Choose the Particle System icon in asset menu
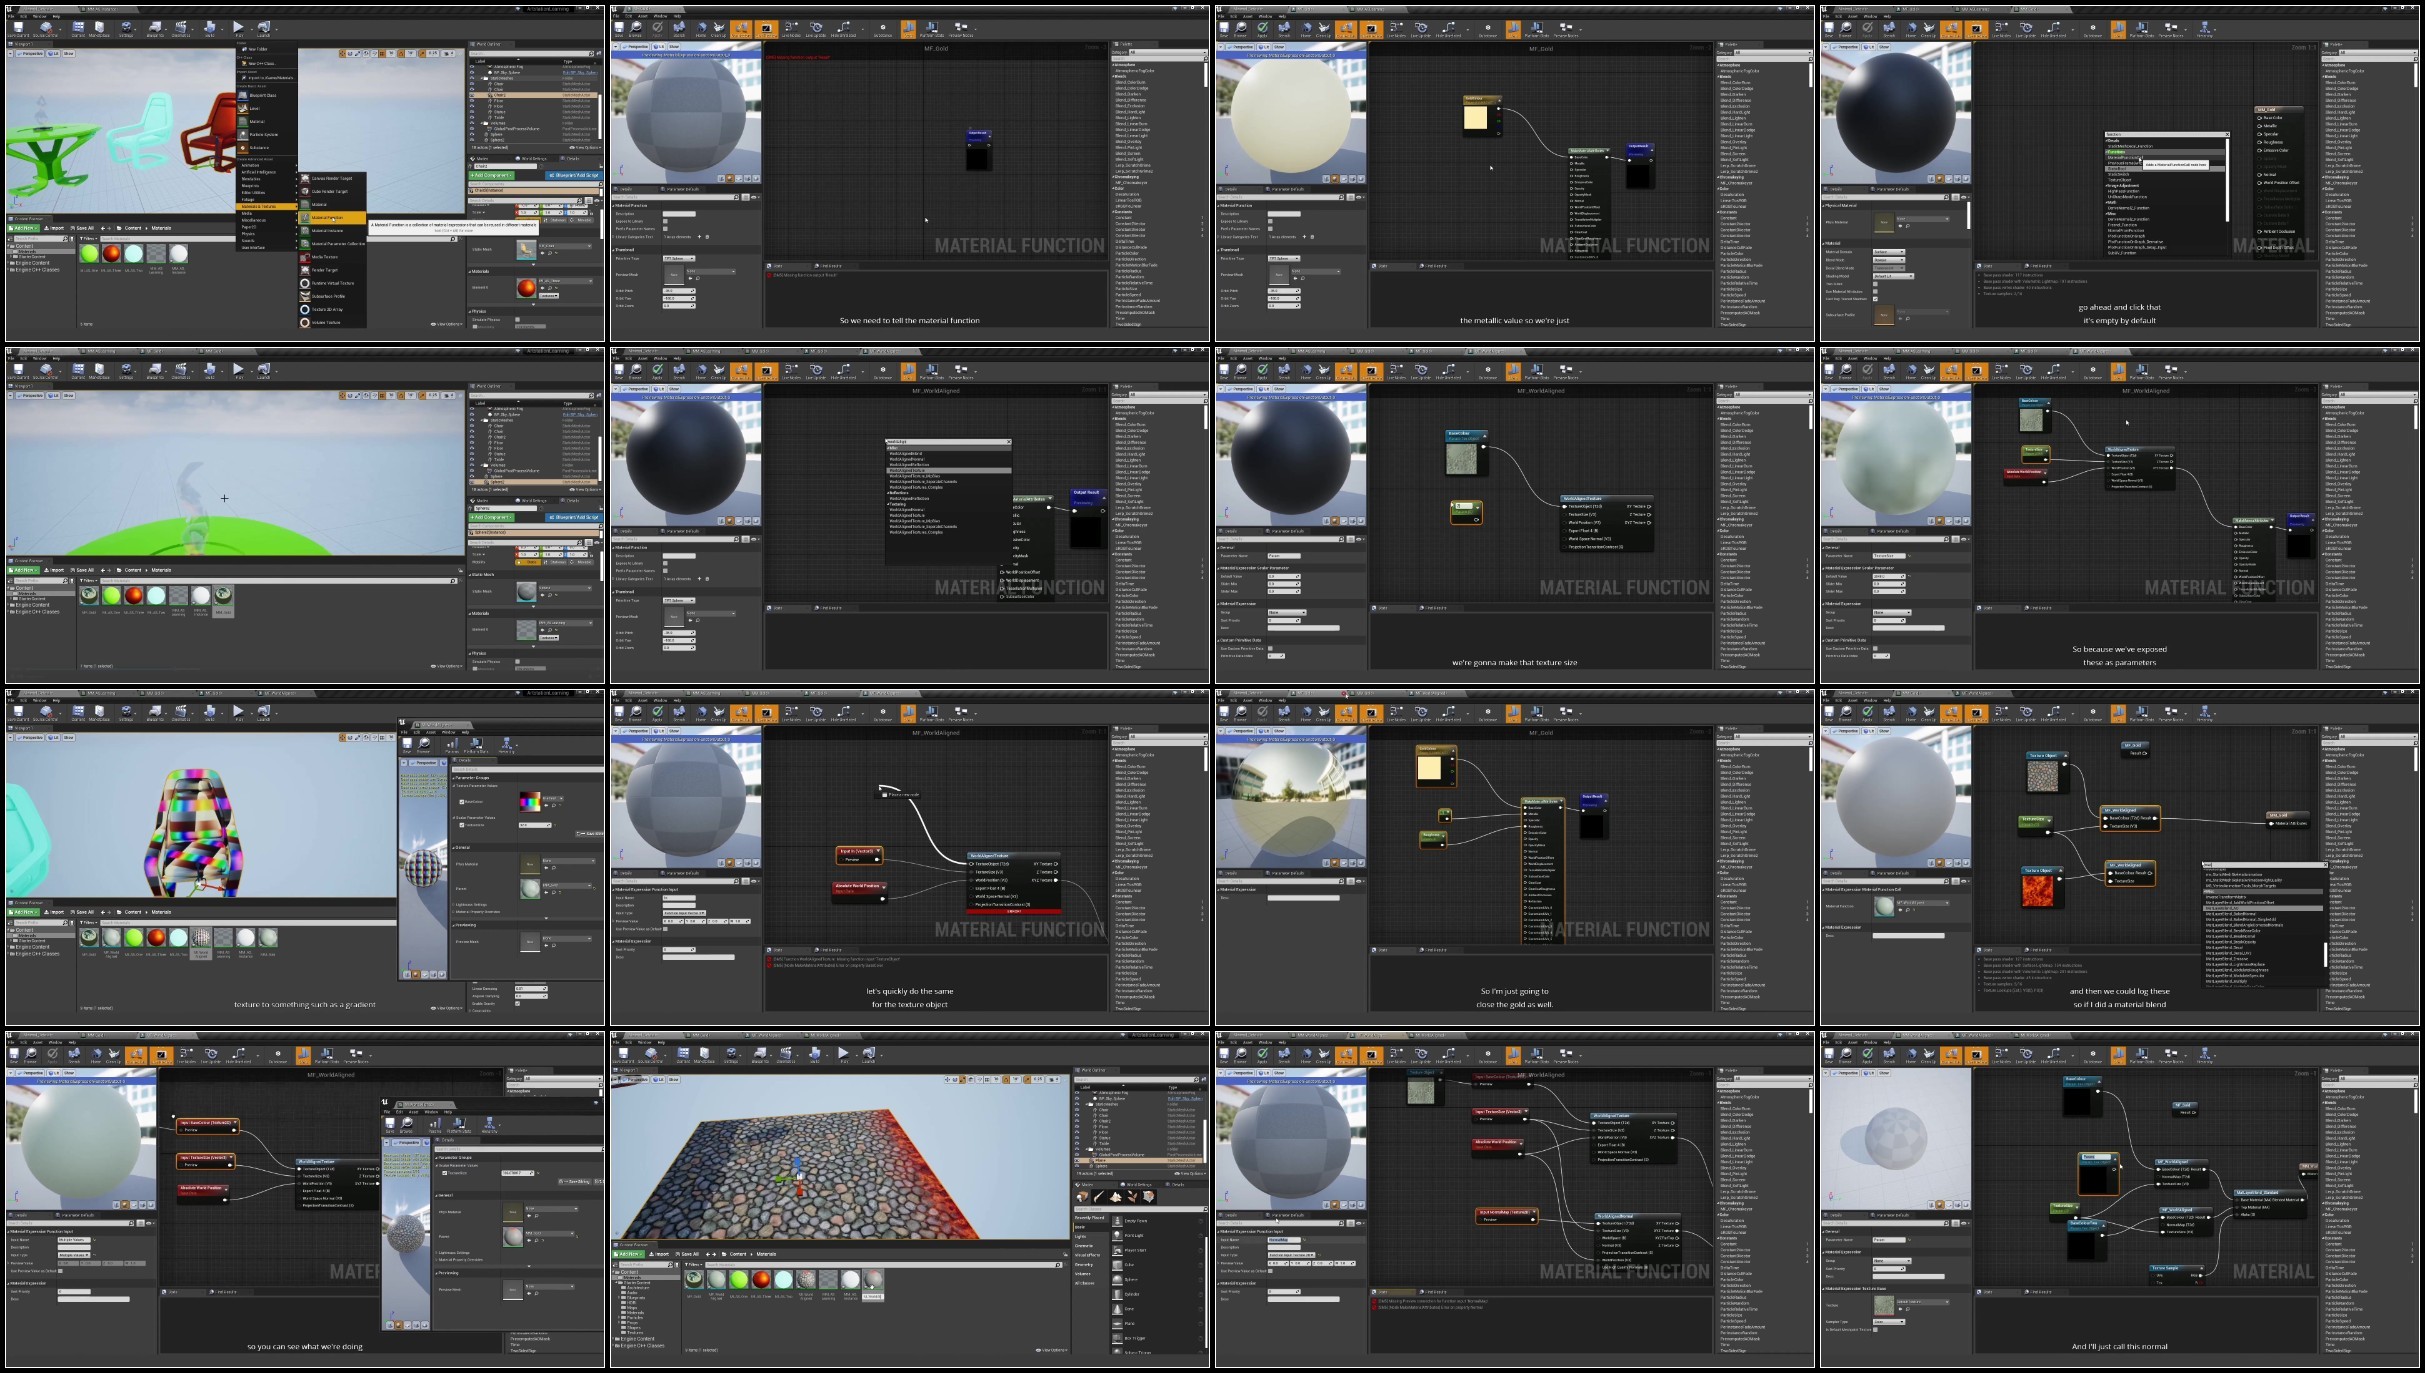 (x=243, y=135)
